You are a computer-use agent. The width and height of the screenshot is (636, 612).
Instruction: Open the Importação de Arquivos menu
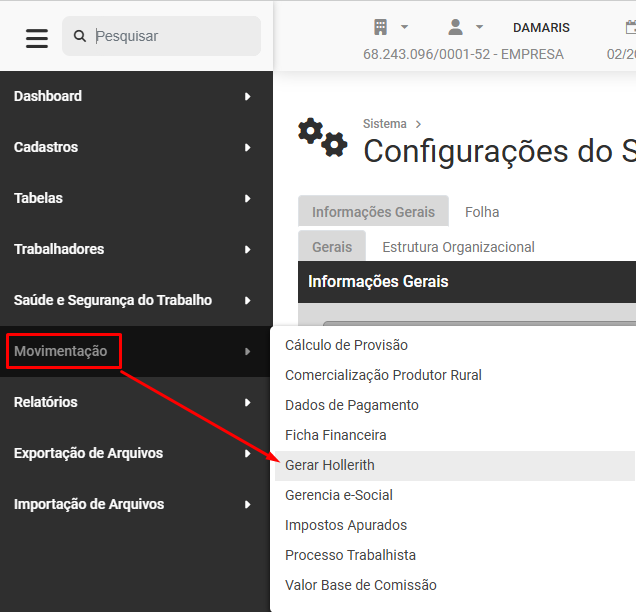(x=89, y=505)
